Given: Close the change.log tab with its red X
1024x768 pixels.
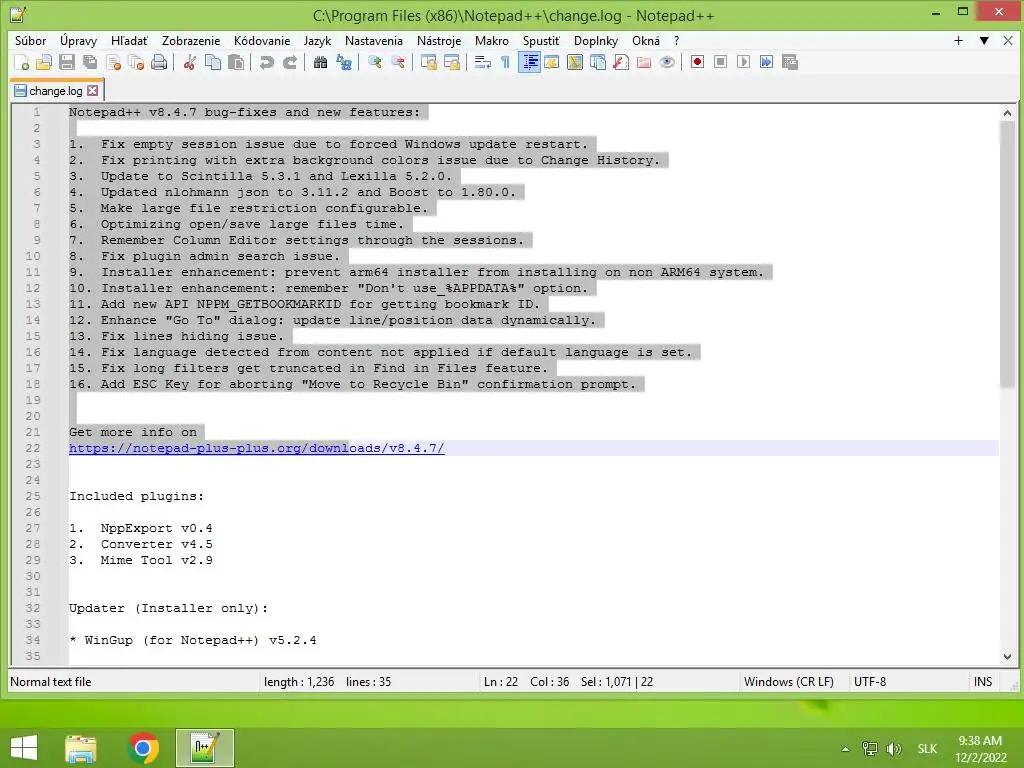Looking at the screenshot, I should click(93, 91).
